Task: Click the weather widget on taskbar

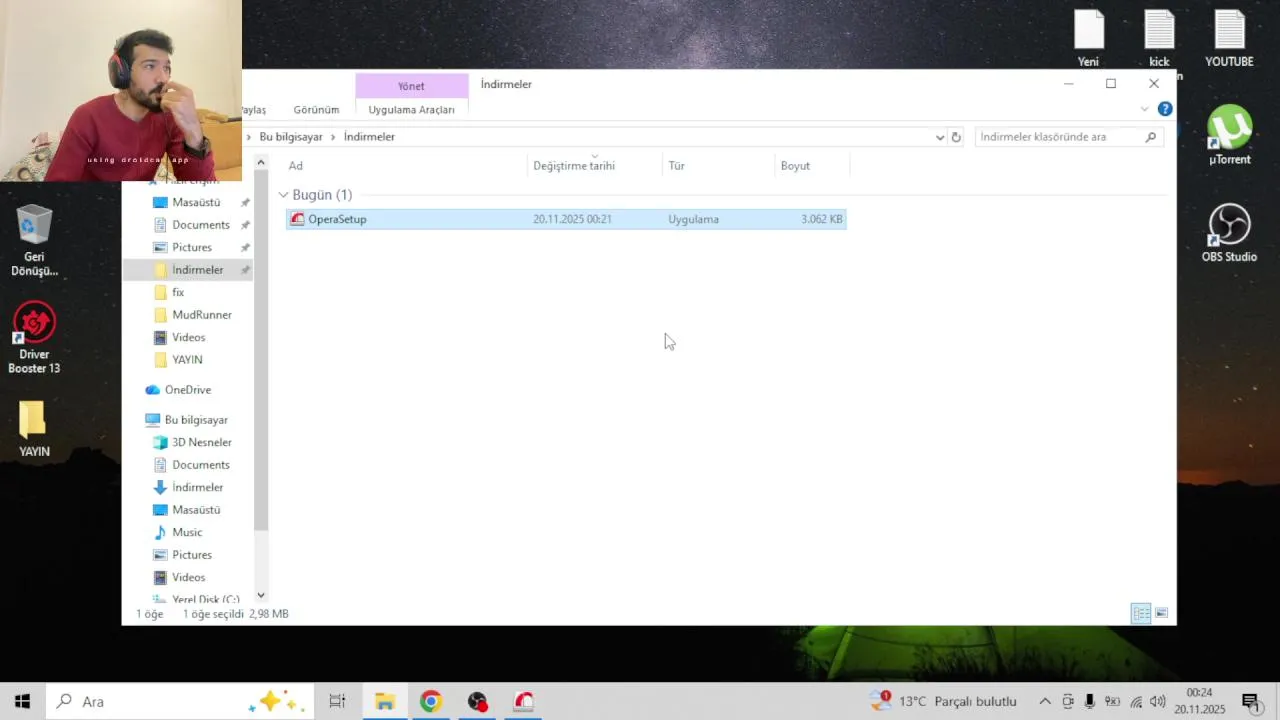Action: tap(944, 701)
